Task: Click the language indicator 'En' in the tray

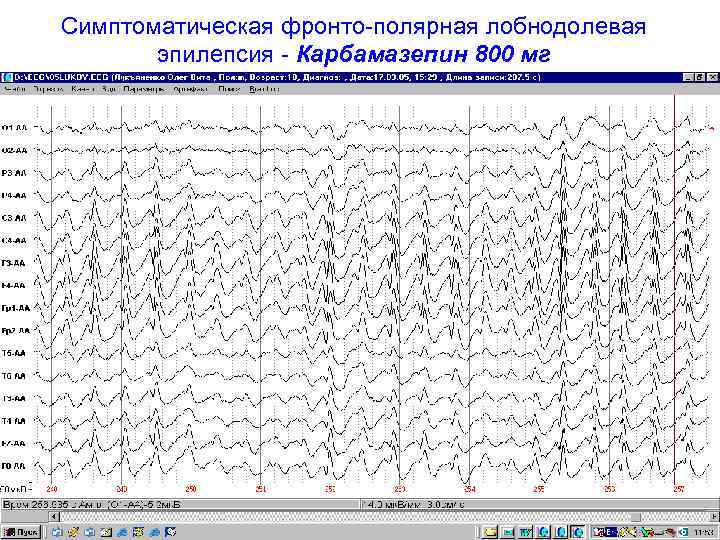Action: coord(610,533)
